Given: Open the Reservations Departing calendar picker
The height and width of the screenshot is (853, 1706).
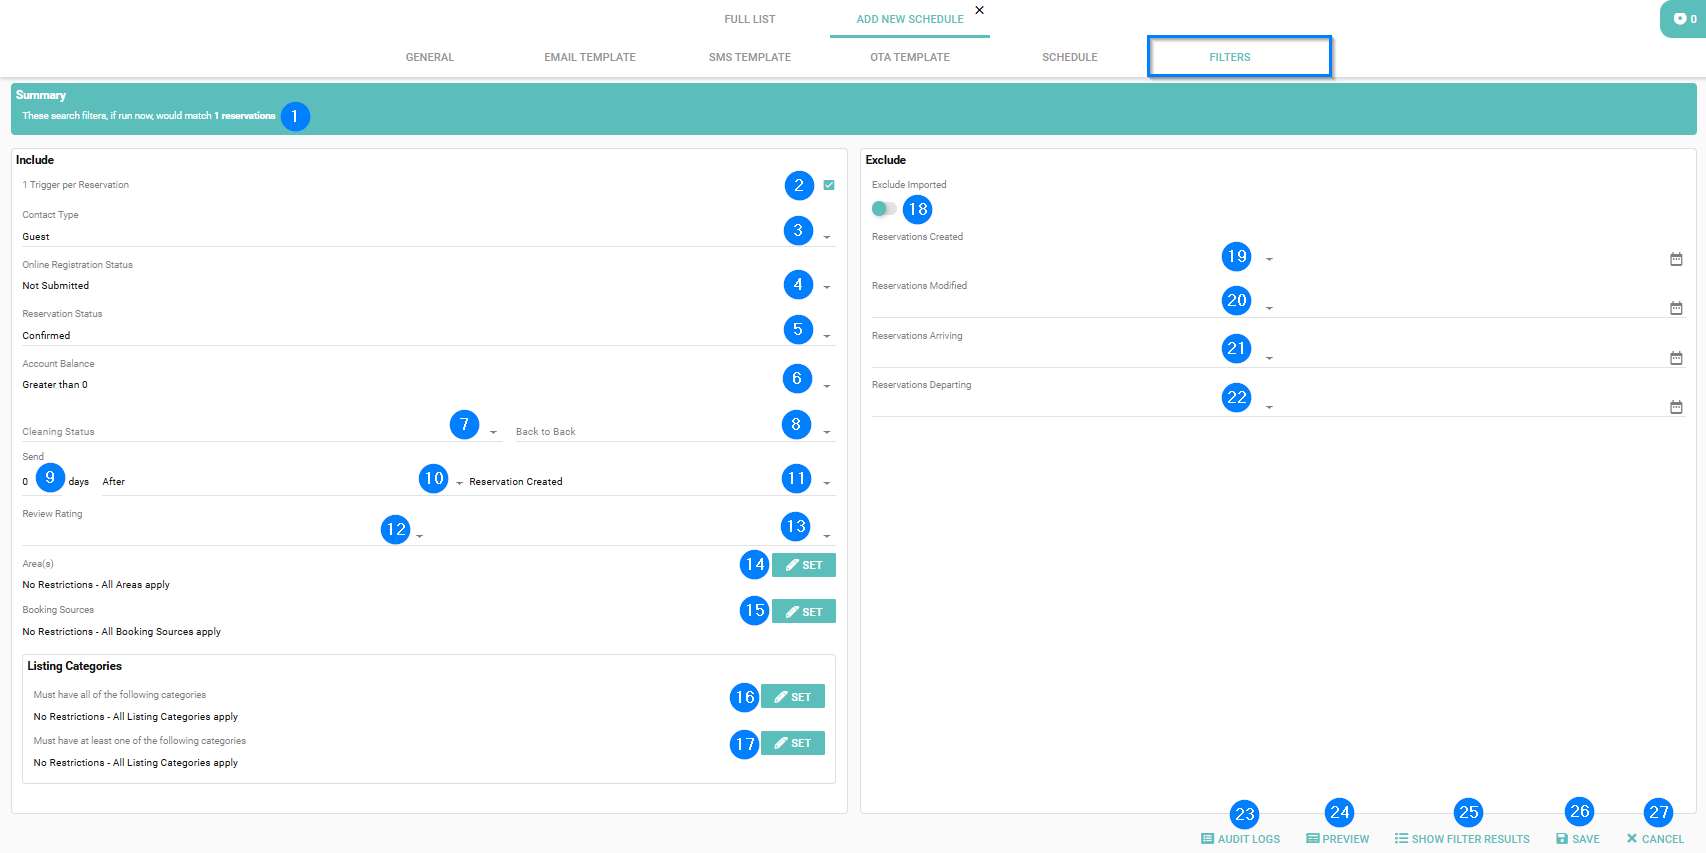Looking at the screenshot, I should (x=1676, y=407).
